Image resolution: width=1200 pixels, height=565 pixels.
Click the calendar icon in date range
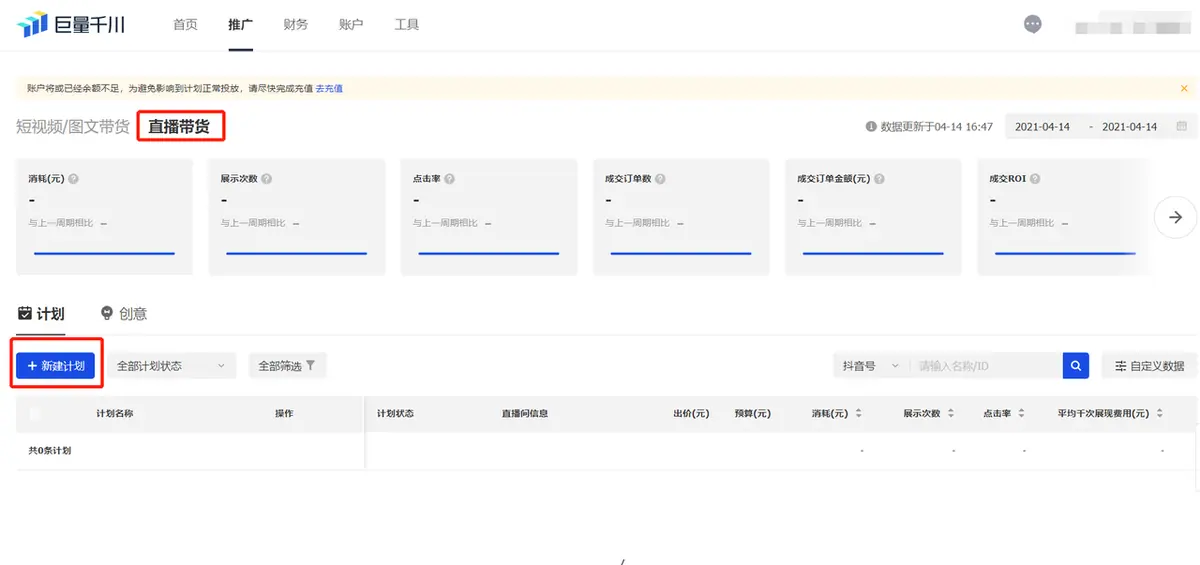pos(1182,127)
